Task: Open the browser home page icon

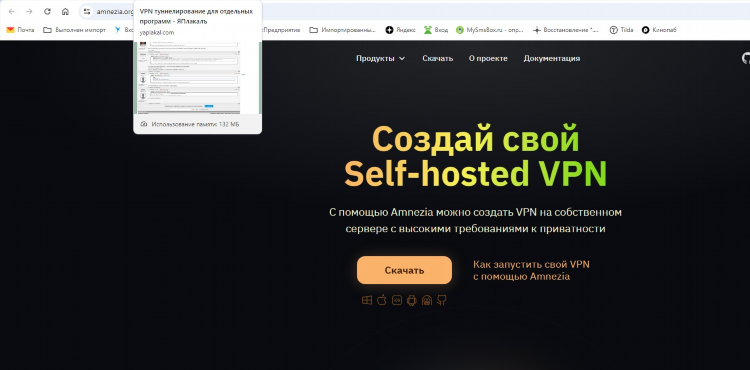Action: pos(66,11)
